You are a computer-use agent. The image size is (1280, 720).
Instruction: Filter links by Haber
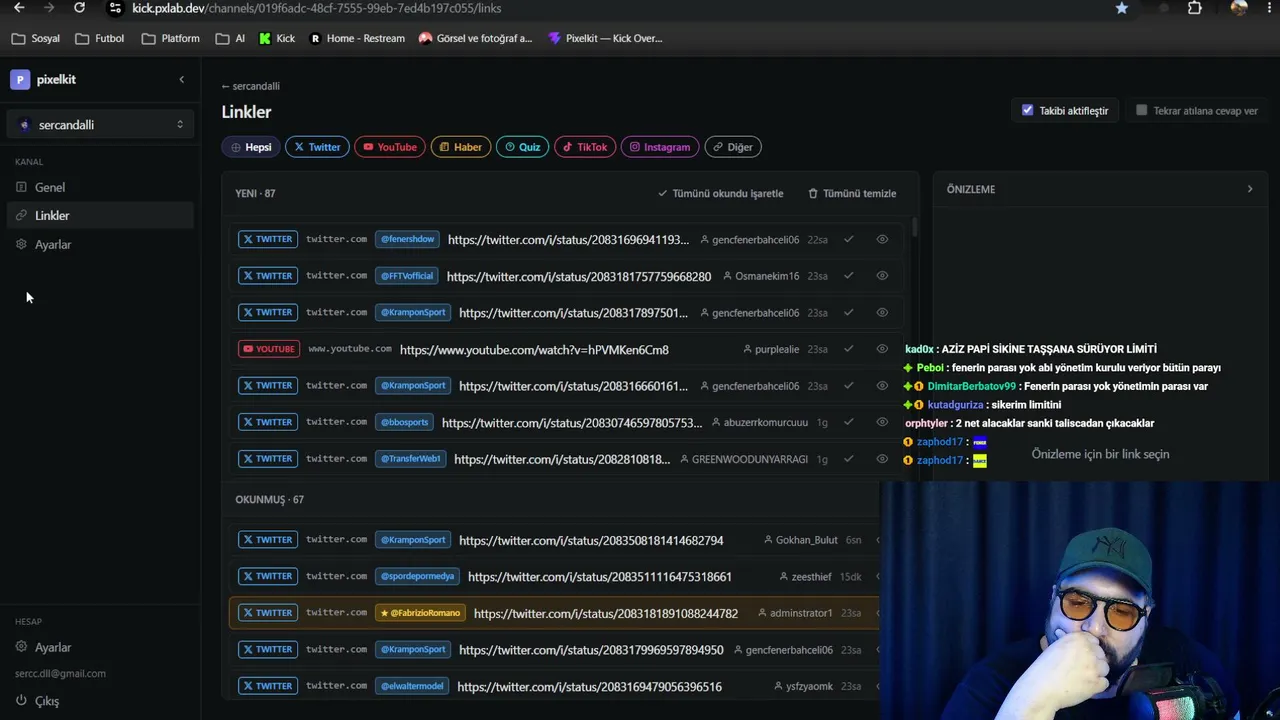click(461, 147)
